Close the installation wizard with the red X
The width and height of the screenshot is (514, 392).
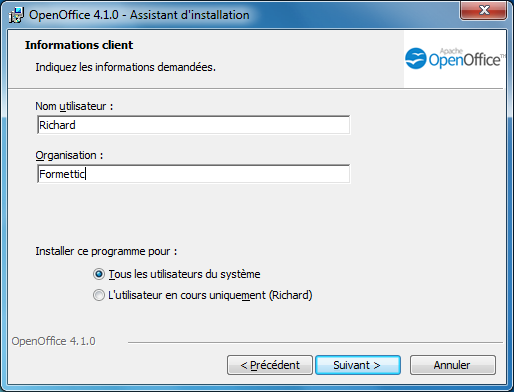pyautogui.click(x=484, y=10)
